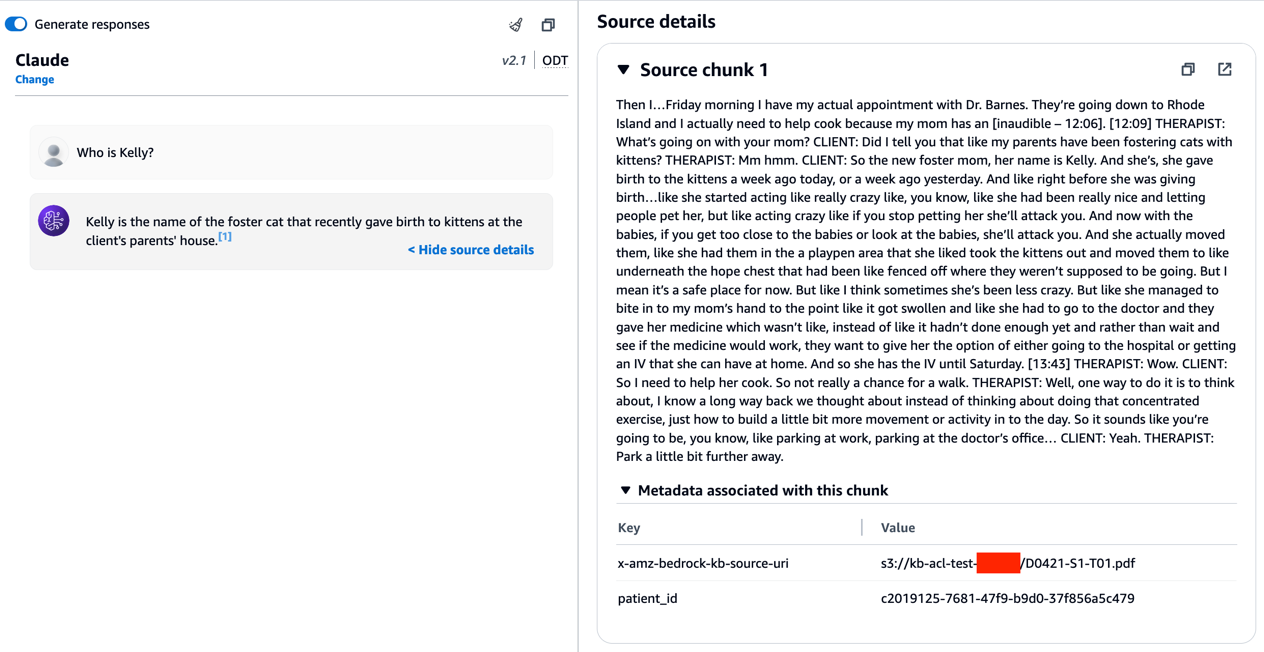Click the clear chat broom icon
This screenshot has height=652, width=1264.
pos(516,25)
